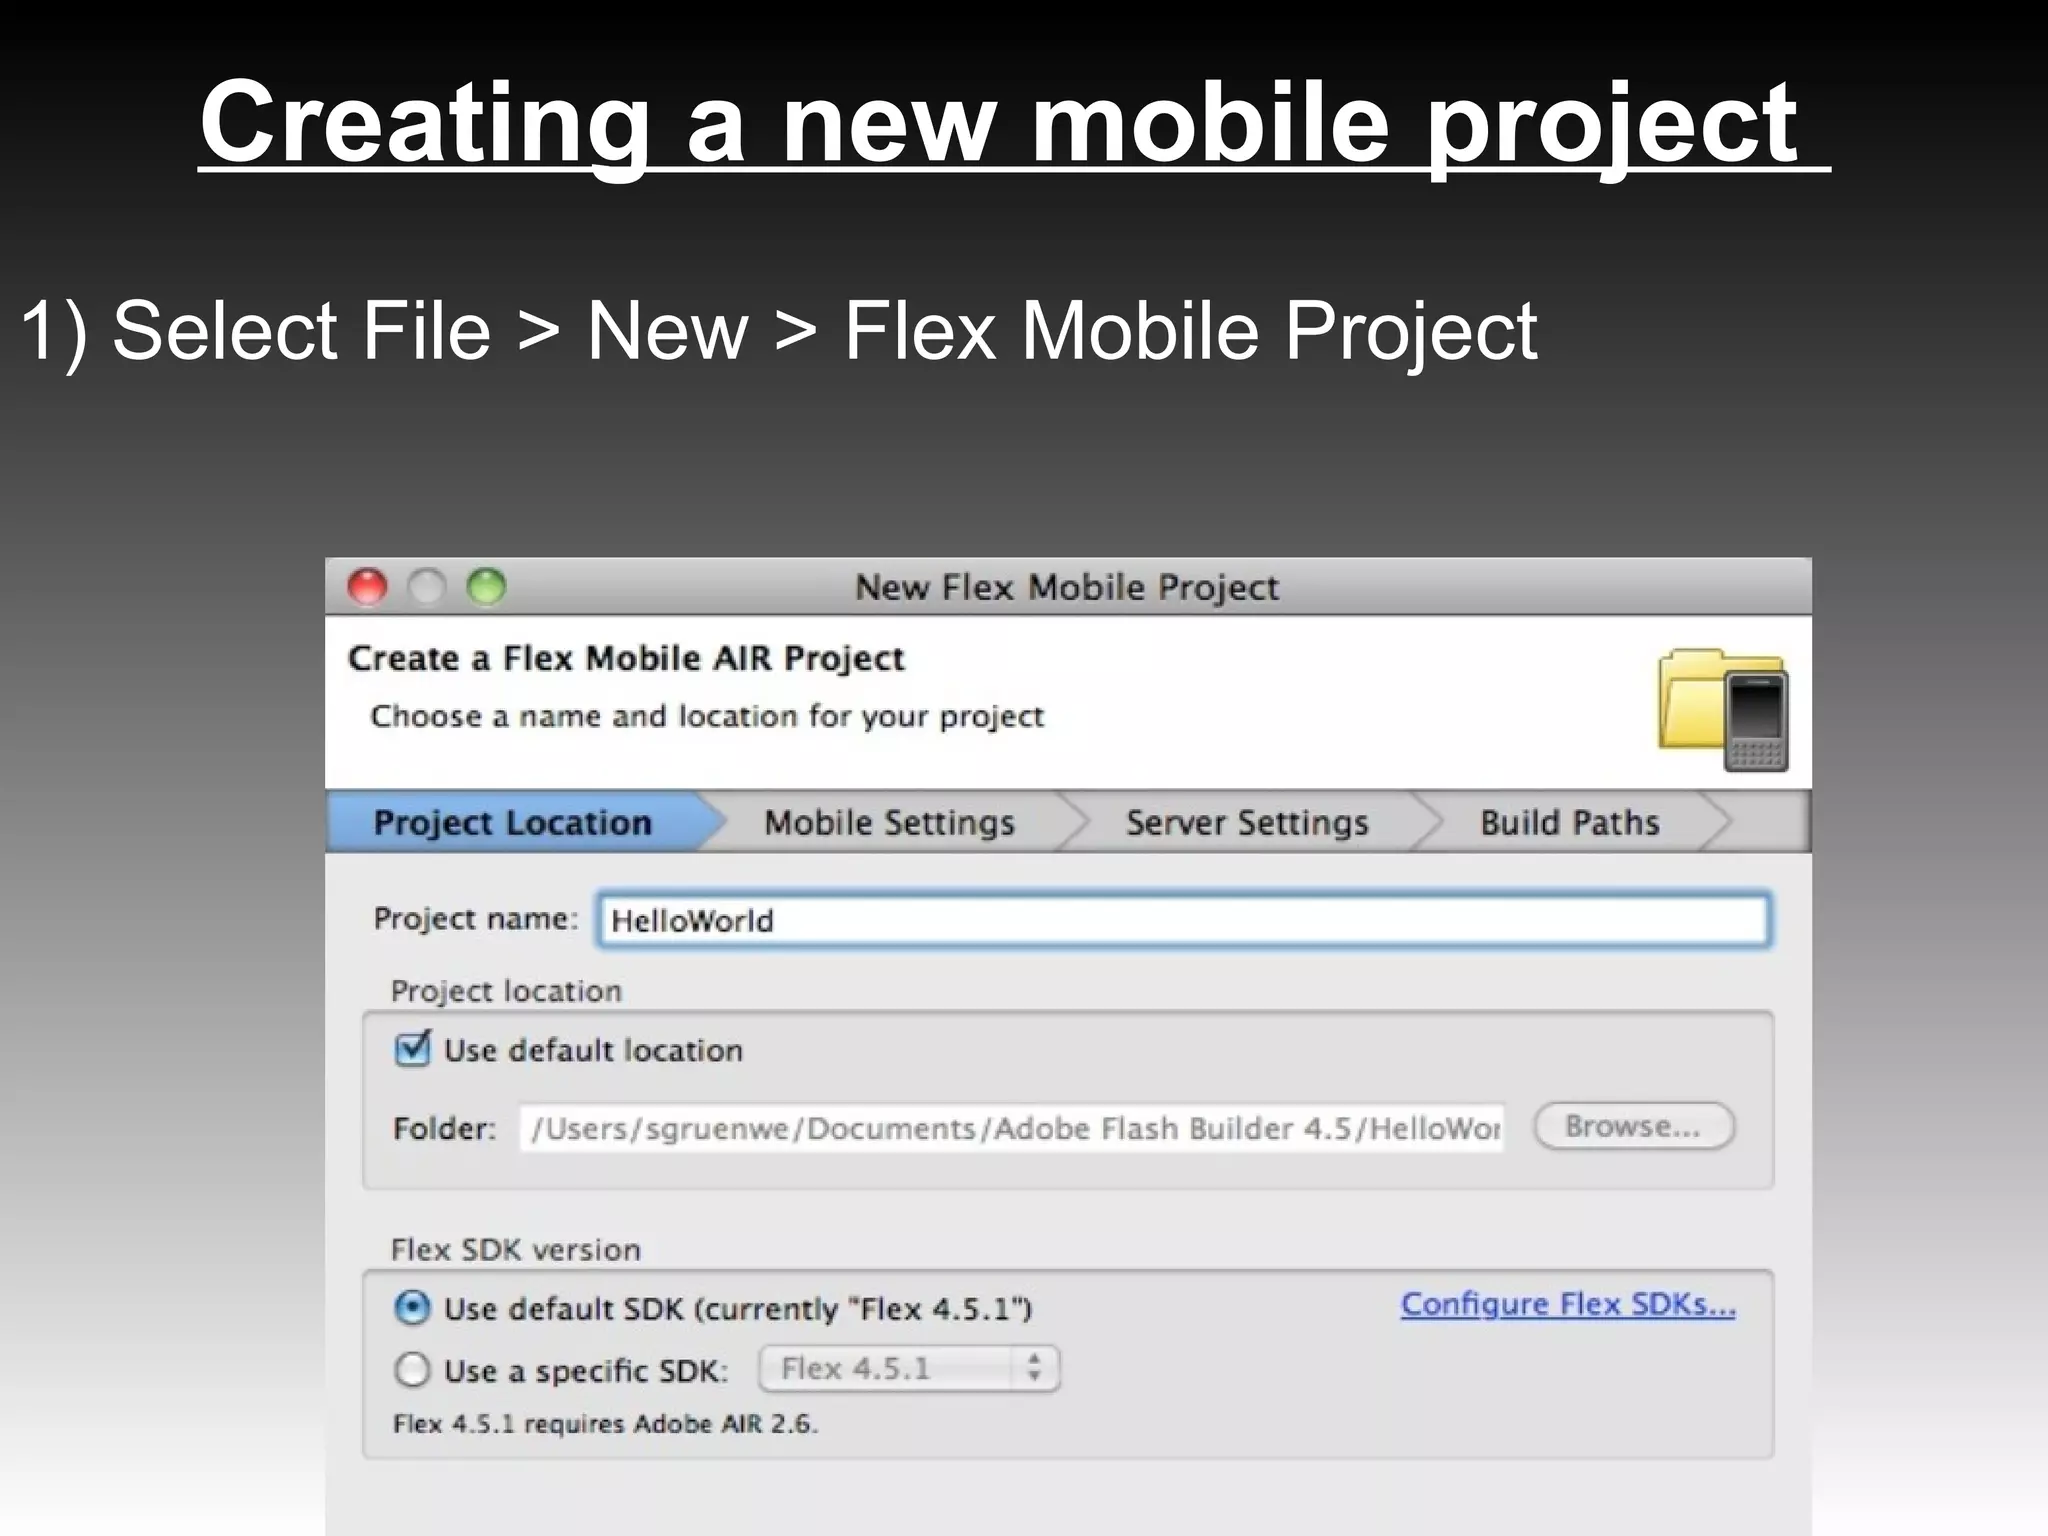Image resolution: width=2048 pixels, height=1536 pixels.
Task: Click the 'Project name:' label
Action: (x=476, y=919)
